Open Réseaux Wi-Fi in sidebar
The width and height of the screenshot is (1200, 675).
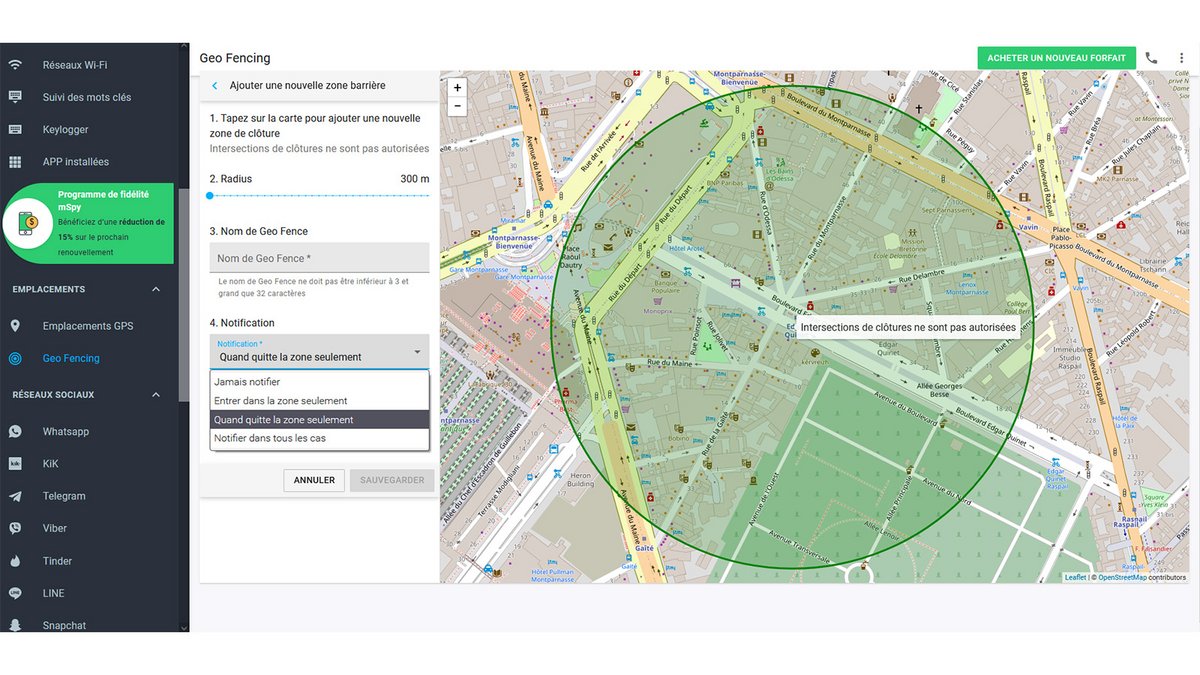75,65
